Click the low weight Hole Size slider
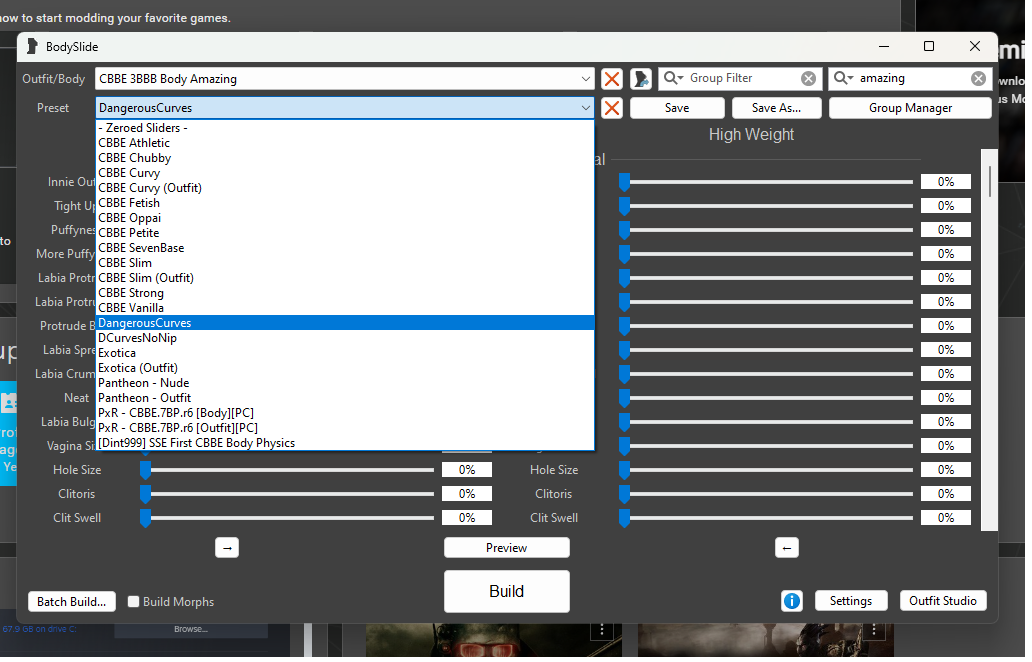The image size is (1032, 662). [290, 470]
